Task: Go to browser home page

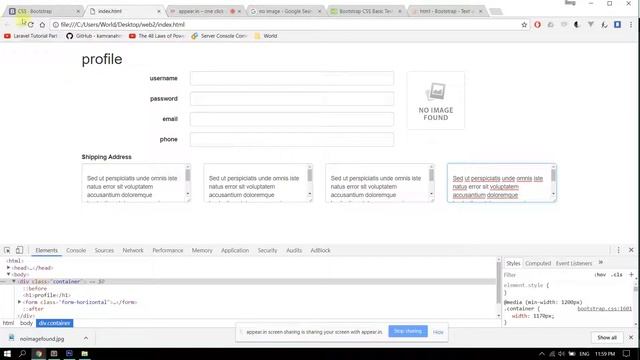Action: (x=42, y=24)
